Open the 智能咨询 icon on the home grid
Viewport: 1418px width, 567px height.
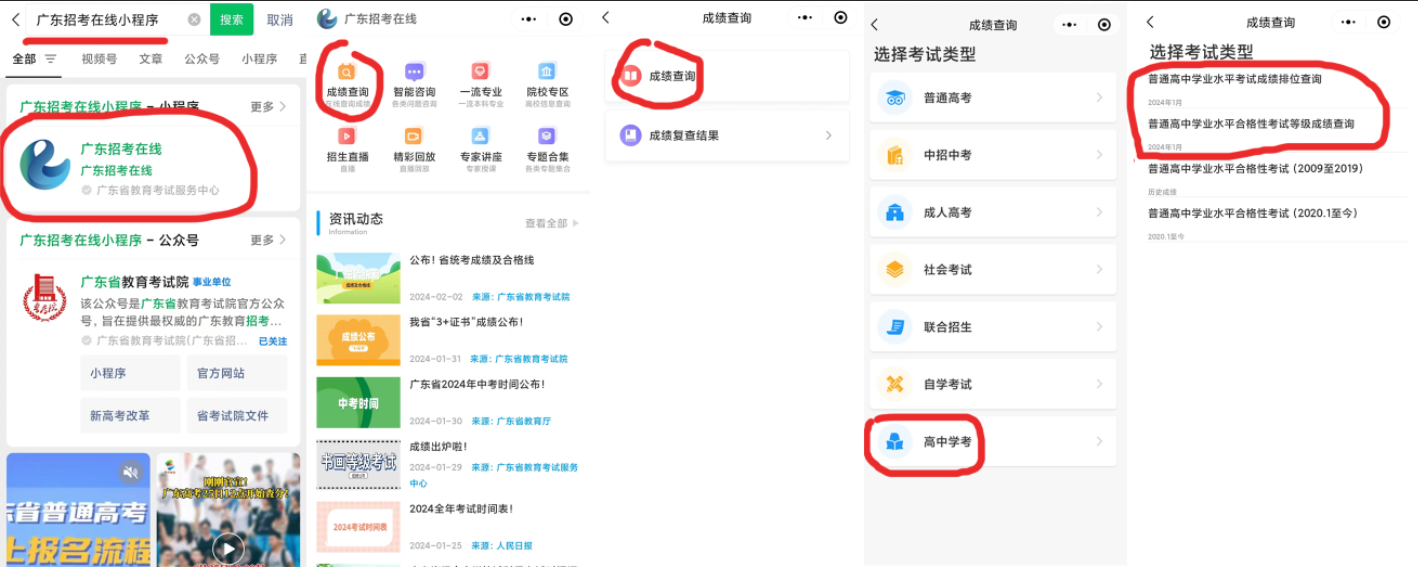click(x=414, y=72)
